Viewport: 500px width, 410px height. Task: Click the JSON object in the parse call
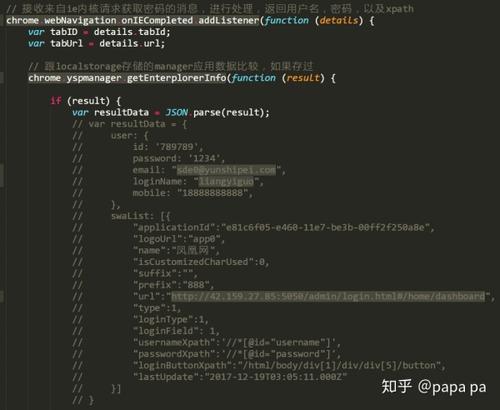pyautogui.click(x=177, y=112)
